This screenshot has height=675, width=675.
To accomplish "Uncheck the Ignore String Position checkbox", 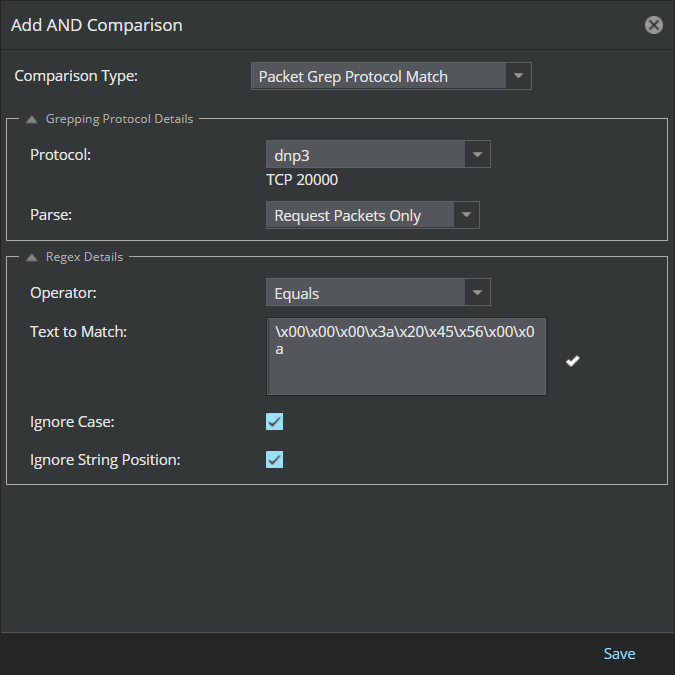I will 274,460.
